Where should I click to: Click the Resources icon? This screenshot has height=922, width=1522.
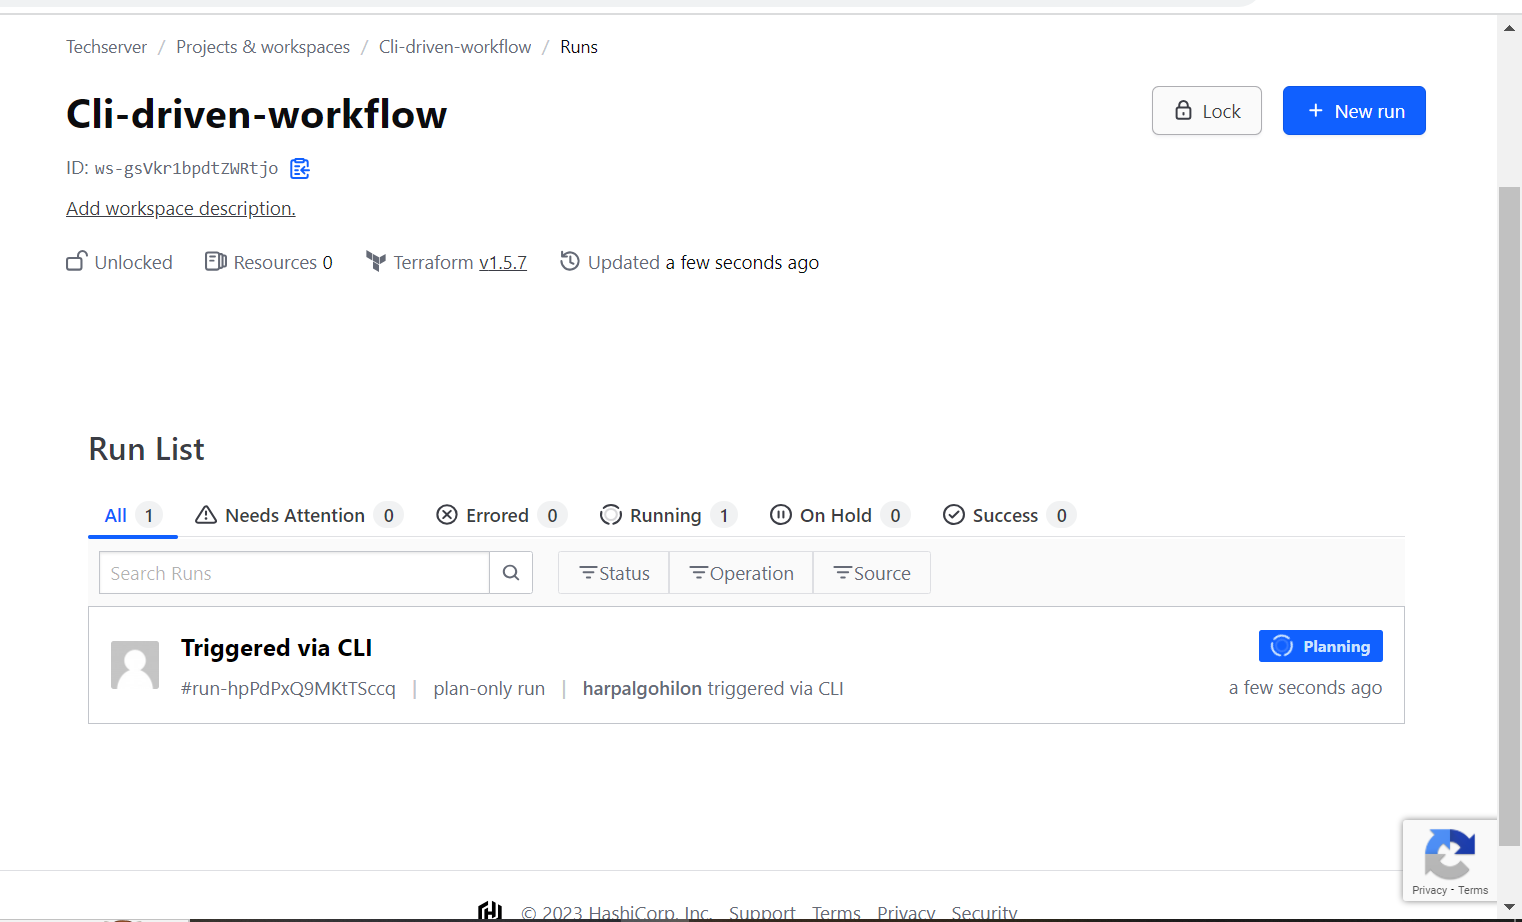(215, 262)
